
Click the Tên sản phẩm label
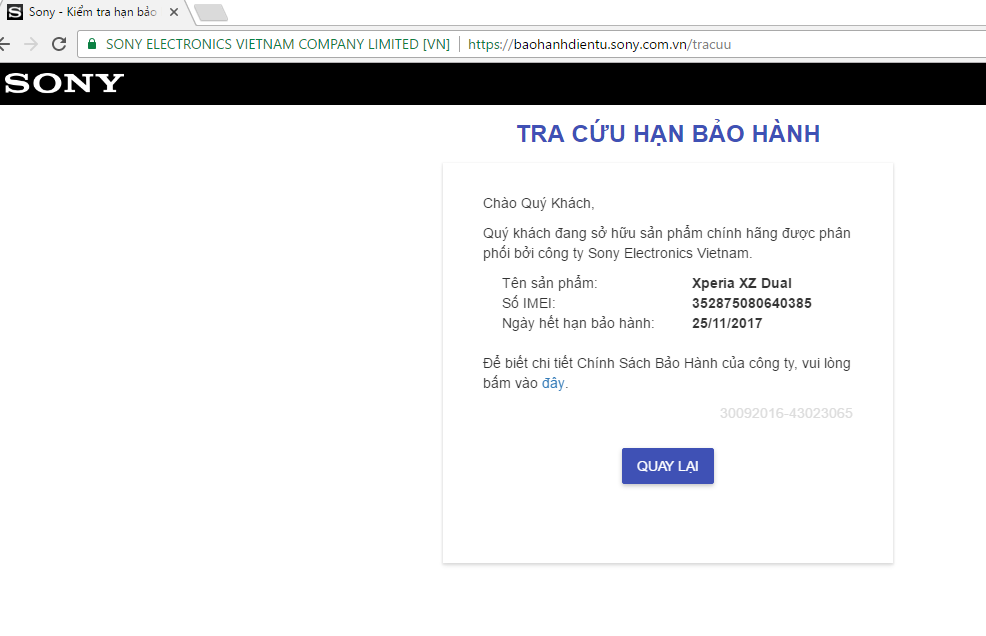[x=550, y=283]
